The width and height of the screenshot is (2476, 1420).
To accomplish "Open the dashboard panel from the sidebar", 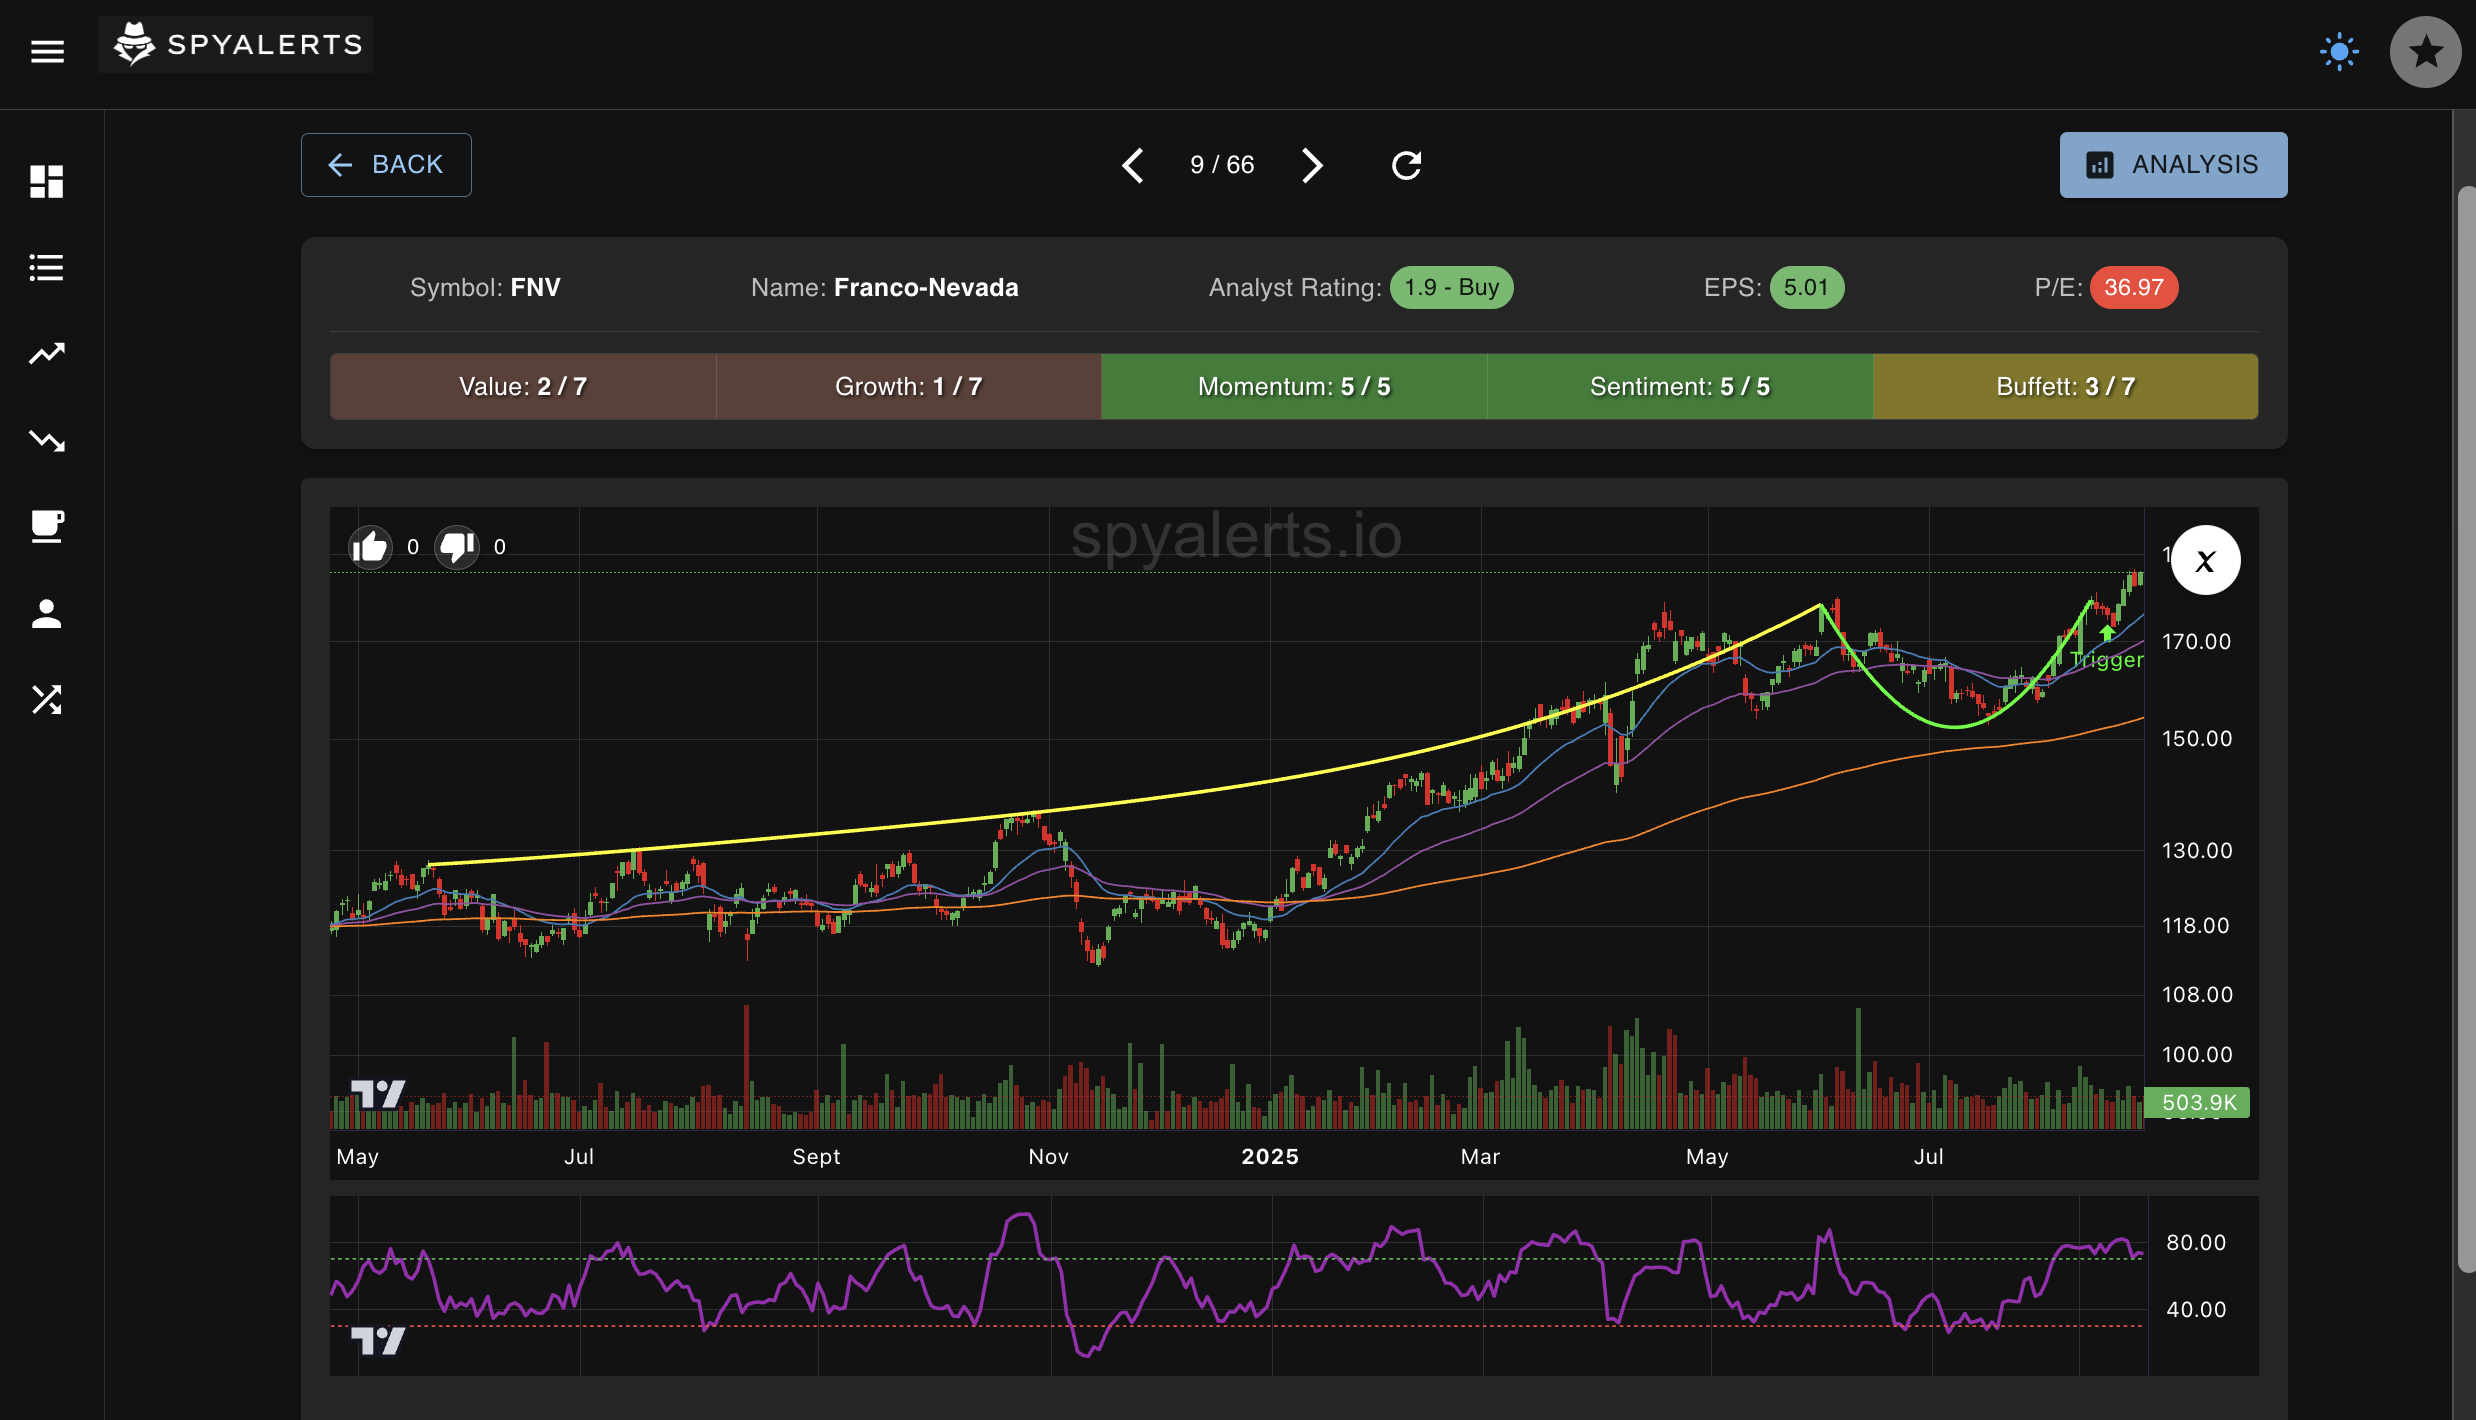I will (x=46, y=181).
